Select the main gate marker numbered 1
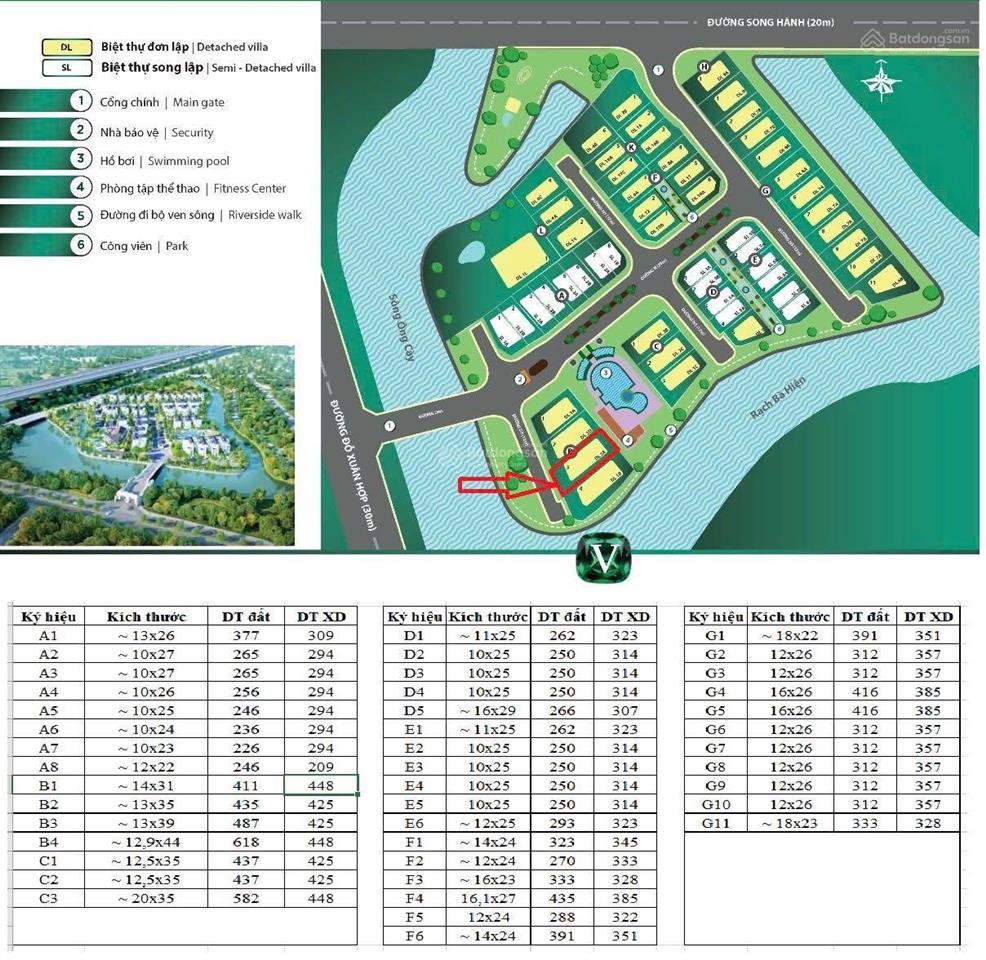This screenshot has width=986, height=960. click(x=389, y=425)
